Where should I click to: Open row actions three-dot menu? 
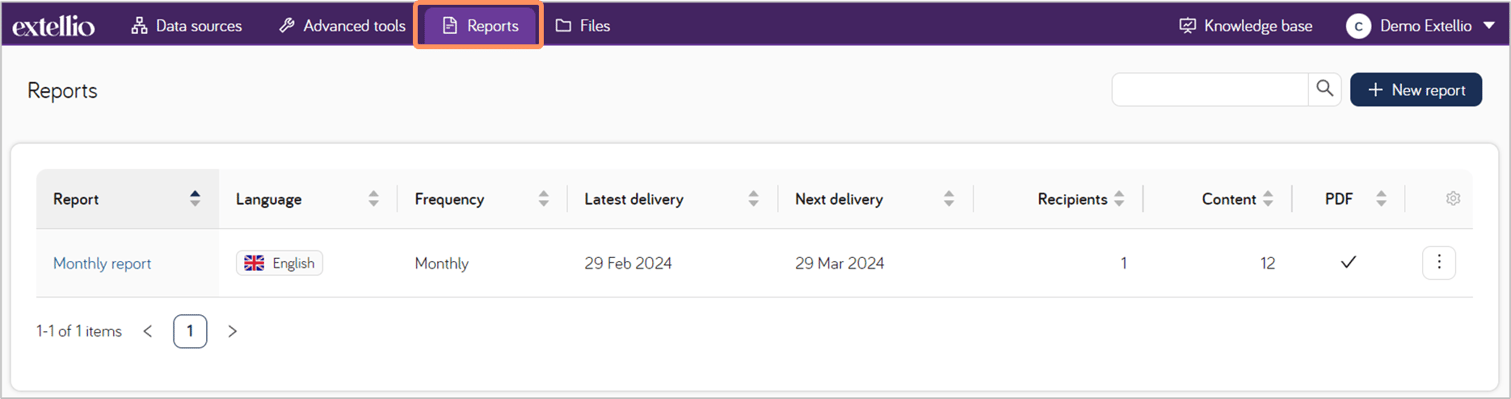tap(1439, 262)
